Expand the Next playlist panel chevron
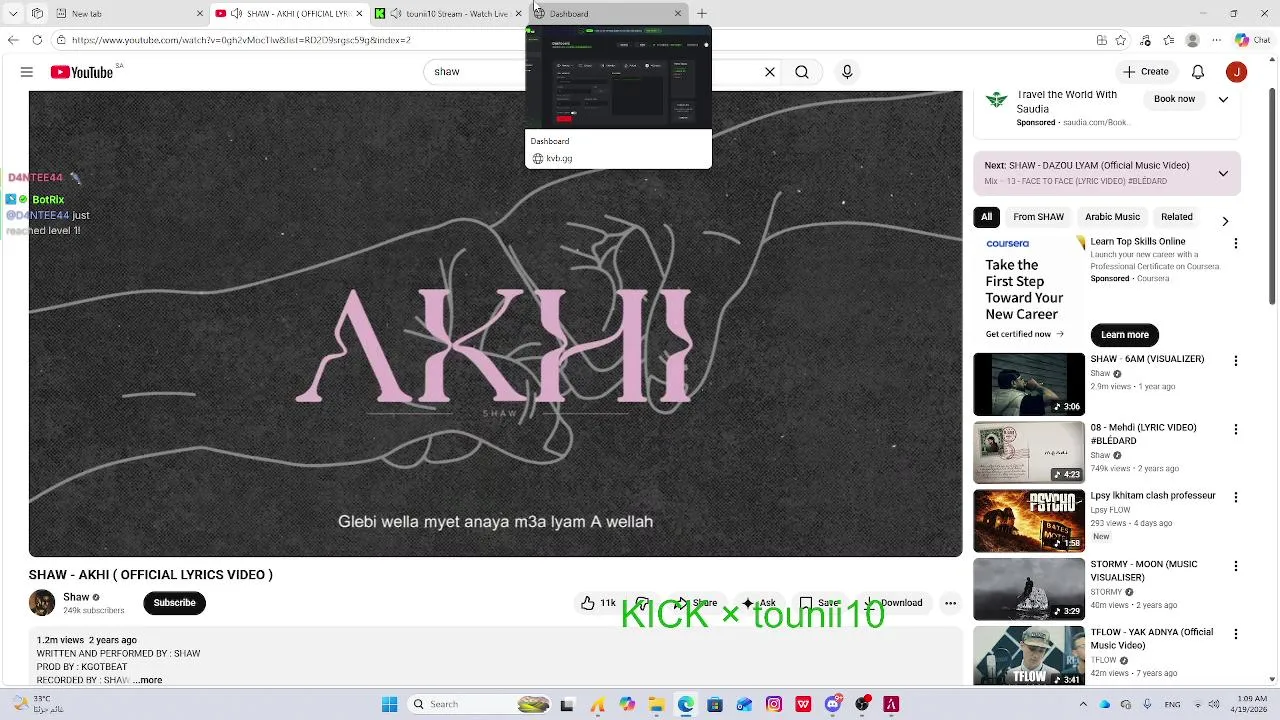This screenshot has width=1280, height=720. click(1223, 173)
